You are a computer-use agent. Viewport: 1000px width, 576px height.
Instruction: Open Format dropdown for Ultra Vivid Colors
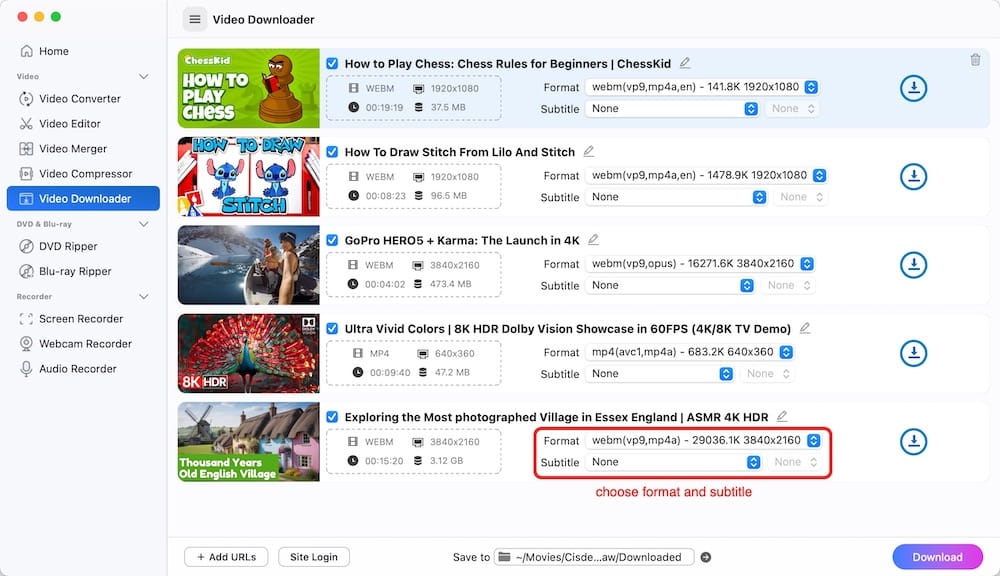[x=689, y=351]
